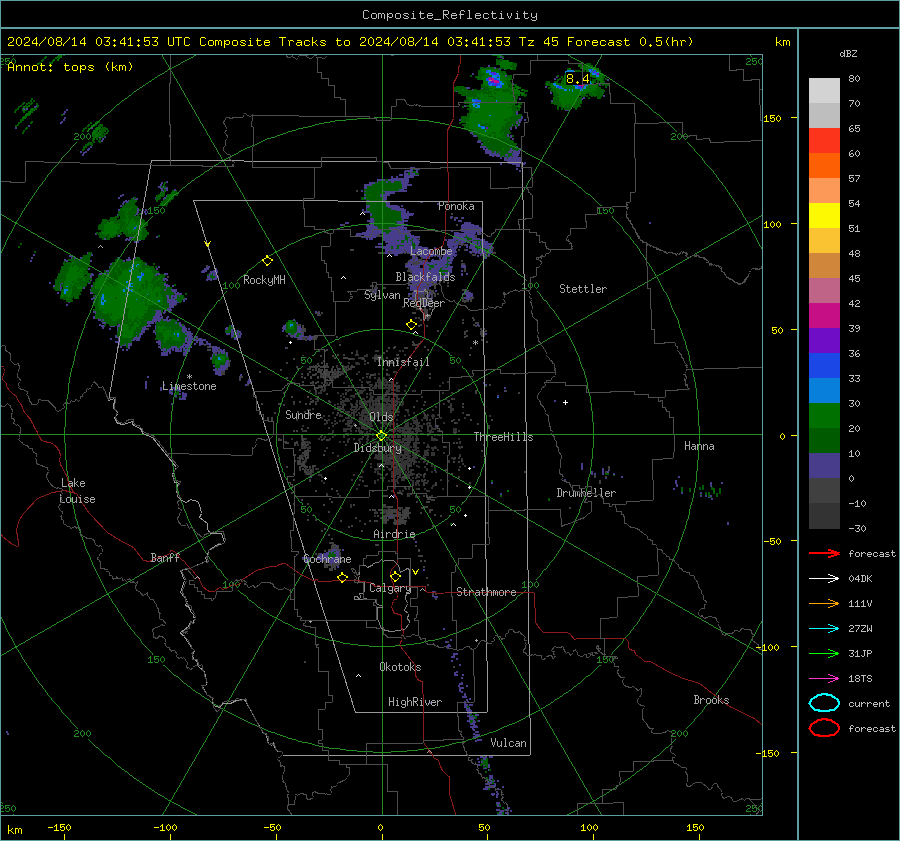Click the Strathmore city label
Screen dimensions: 900x841
tap(486, 592)
